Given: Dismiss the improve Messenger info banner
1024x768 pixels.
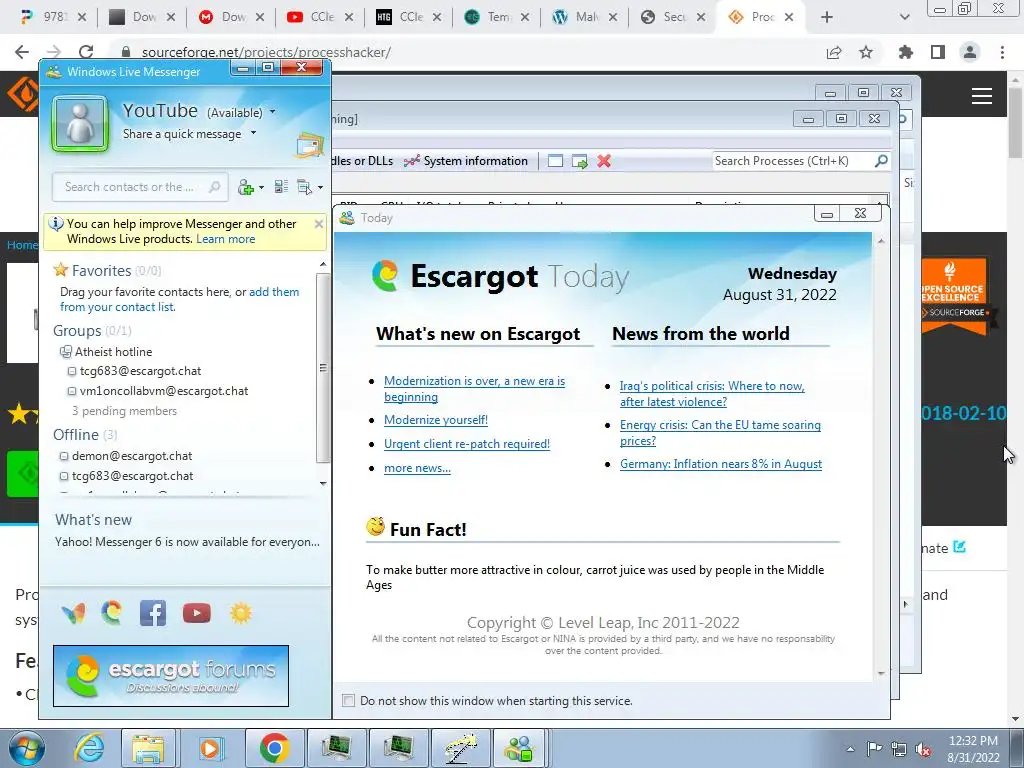Looking at the screenshot, I should point(319,224).
